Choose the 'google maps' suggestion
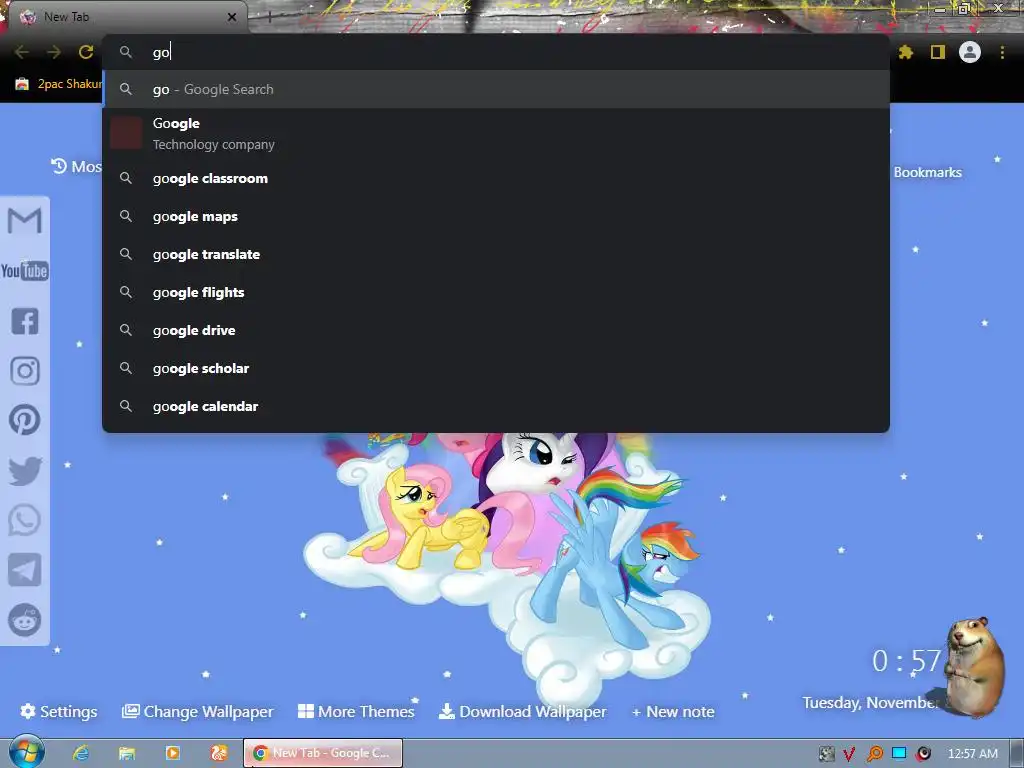This screenshot has height=768, width=1024. coord(496,216)
